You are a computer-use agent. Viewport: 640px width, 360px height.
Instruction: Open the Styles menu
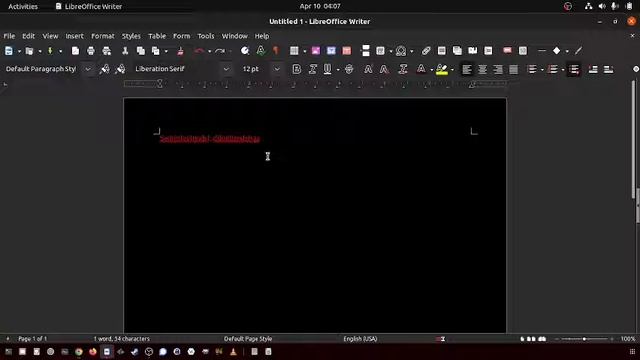coord(131,36)
